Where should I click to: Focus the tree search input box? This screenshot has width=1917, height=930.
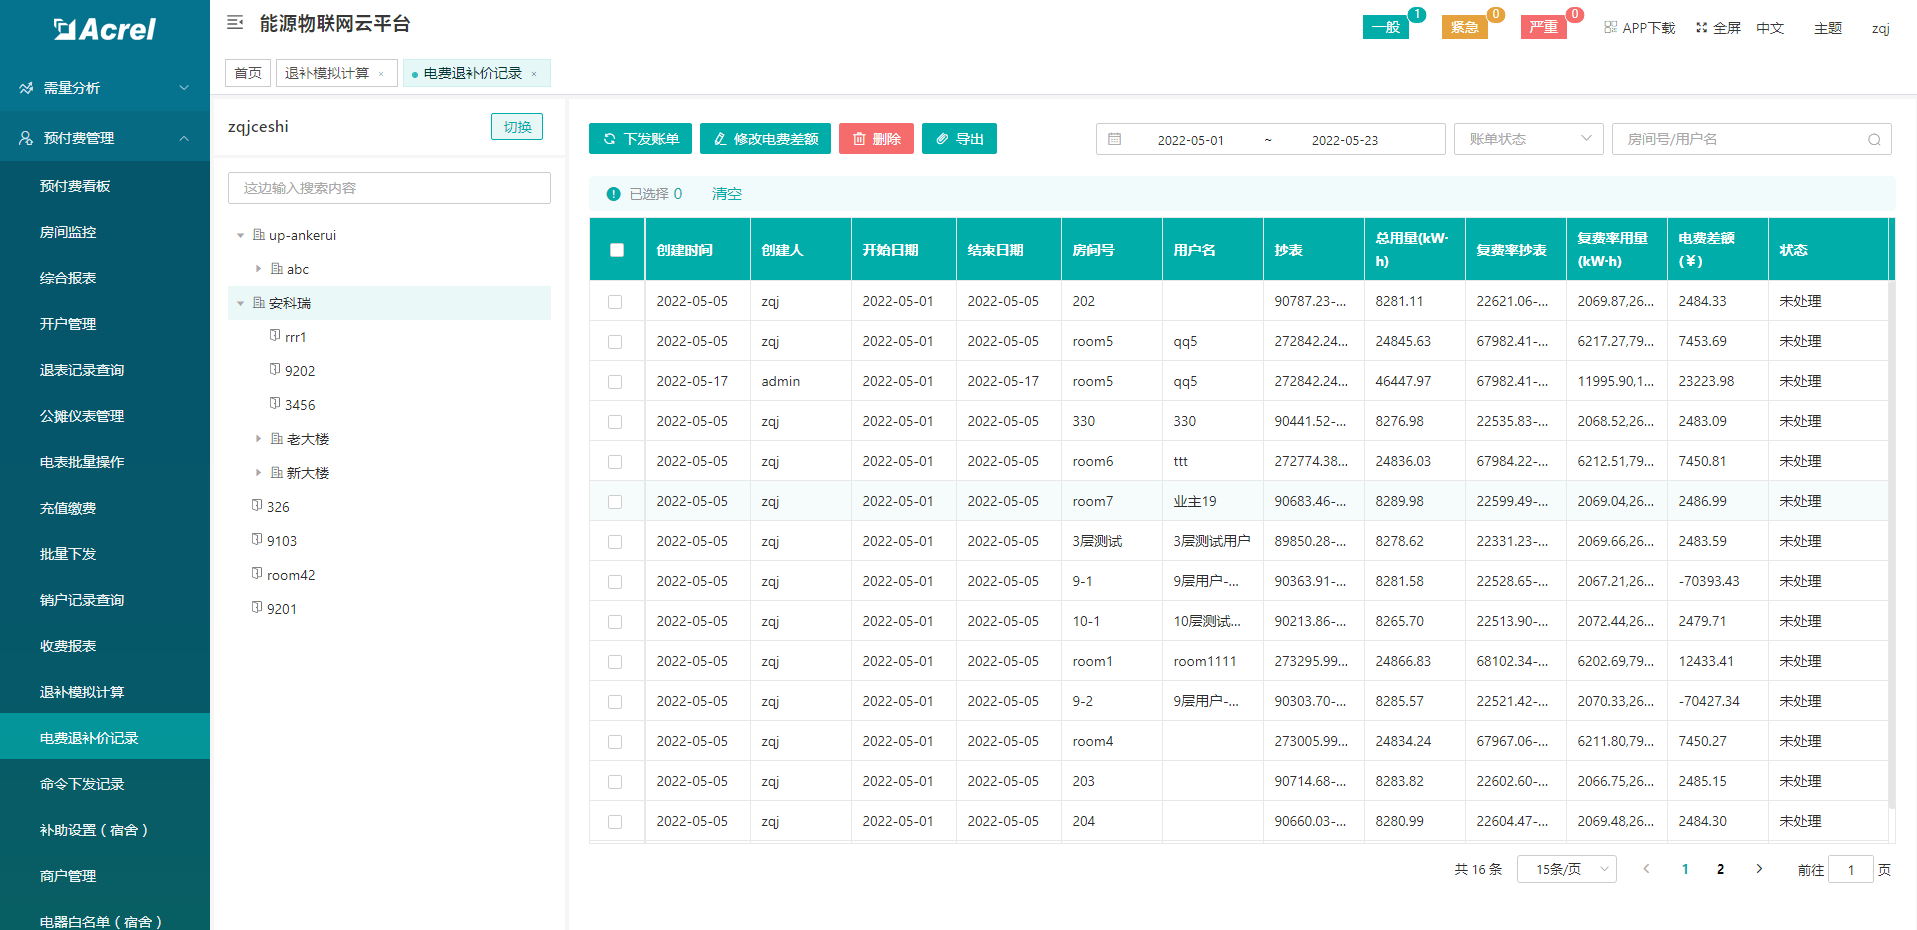(389, 188)
